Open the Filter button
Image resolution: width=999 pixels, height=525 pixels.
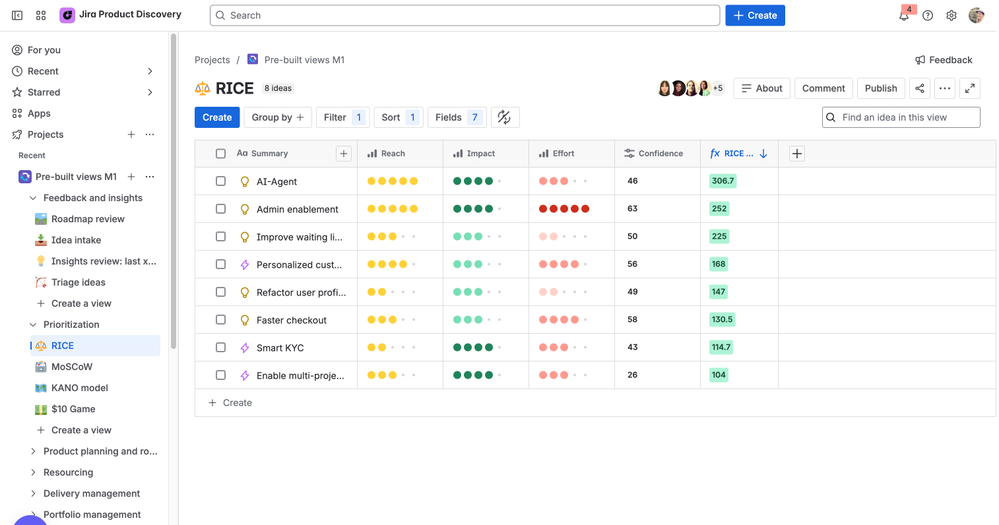[x=343, y=117]
